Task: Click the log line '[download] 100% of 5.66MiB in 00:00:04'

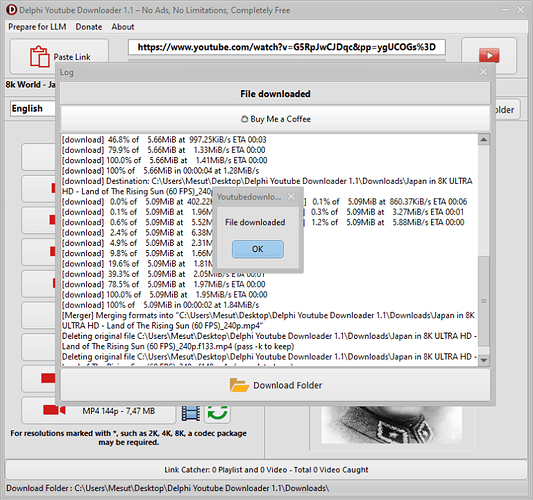Action: point(160,171)
